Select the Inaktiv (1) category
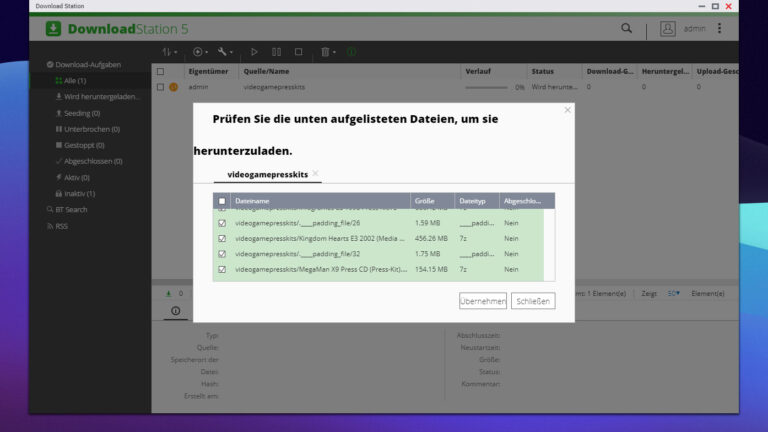The width and height of the screenshot is (768, 432). coord(75,193)
